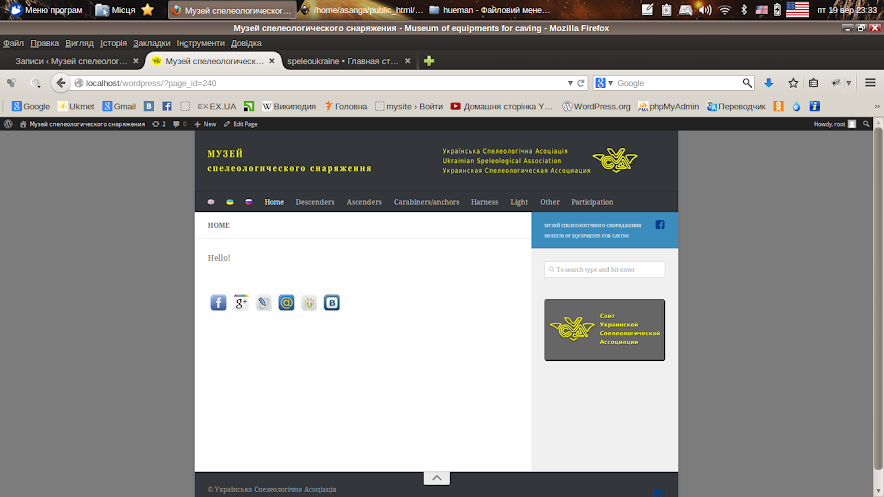Open the admin bar search magnifier
Viewport: 884px width, 497px height.
(867, 124)
